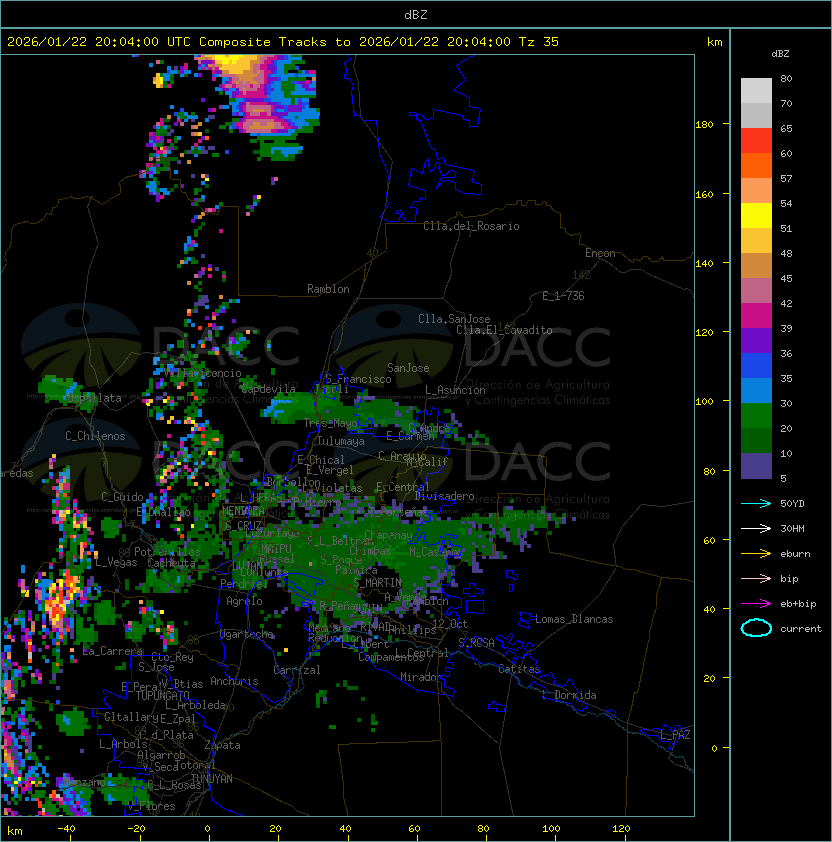Click the 'C_Guido' map label
Viewport: 832px width, 842px height.
click(122, 497)
